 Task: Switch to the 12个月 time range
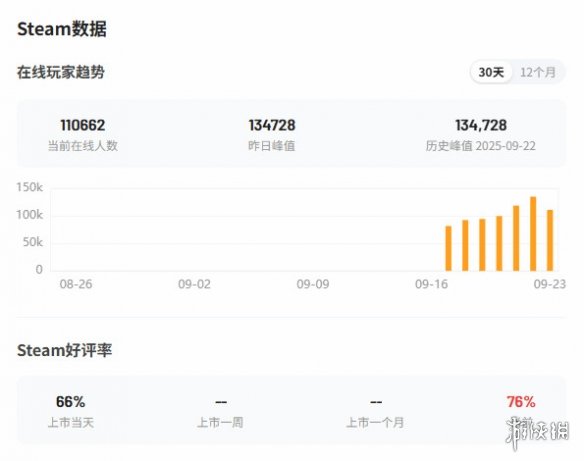click(538, 72)
